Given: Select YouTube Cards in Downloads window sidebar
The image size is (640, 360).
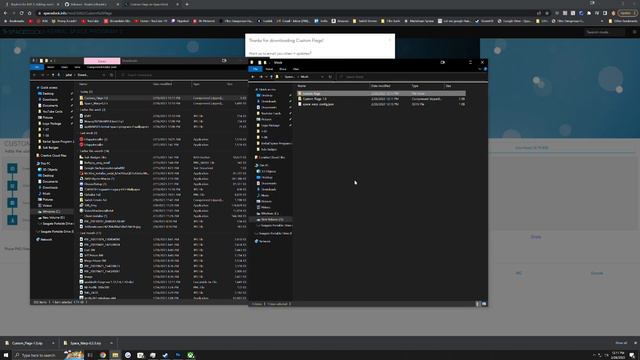Looking at the screenshot, I should [53, 111].
